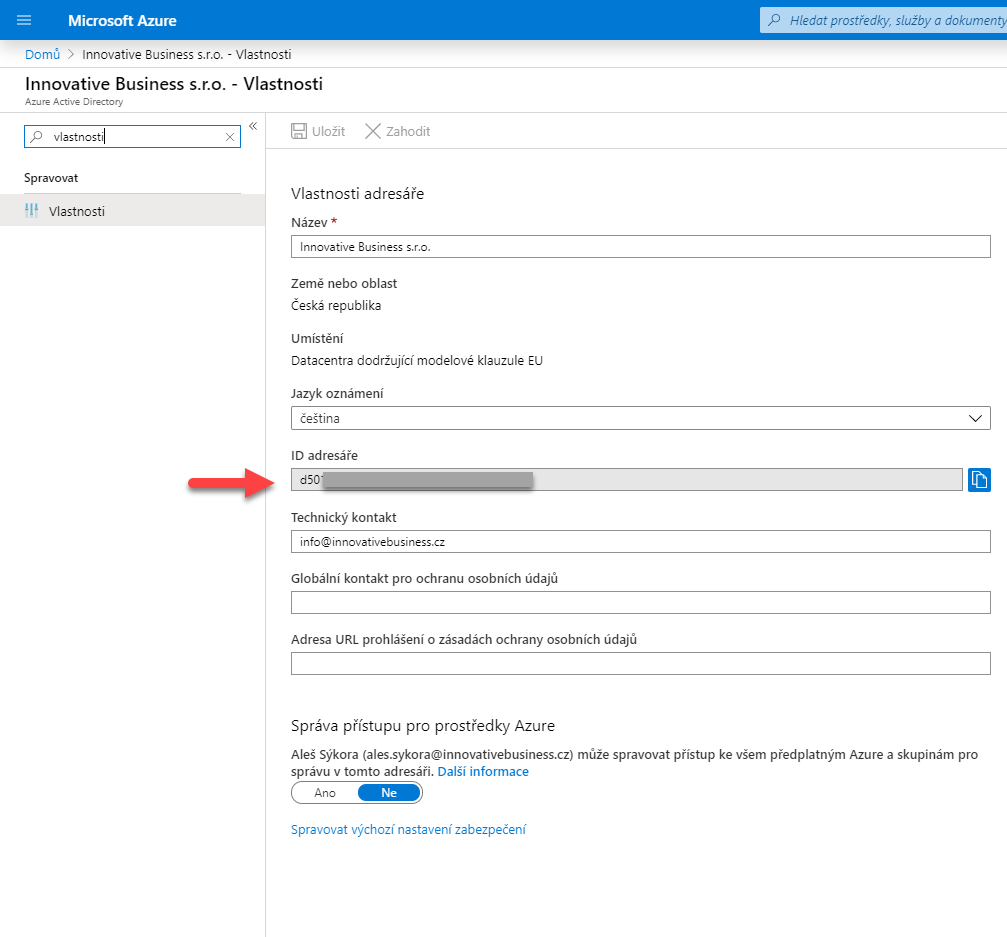
Task: Select the Vlastnosti menu item
Action: pyautogui.click(x=132, y=211)
